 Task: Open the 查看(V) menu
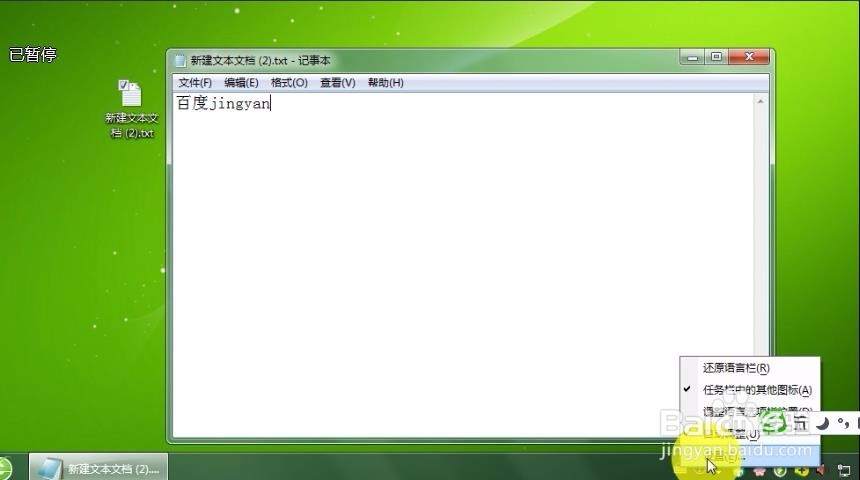click(337, 83)
